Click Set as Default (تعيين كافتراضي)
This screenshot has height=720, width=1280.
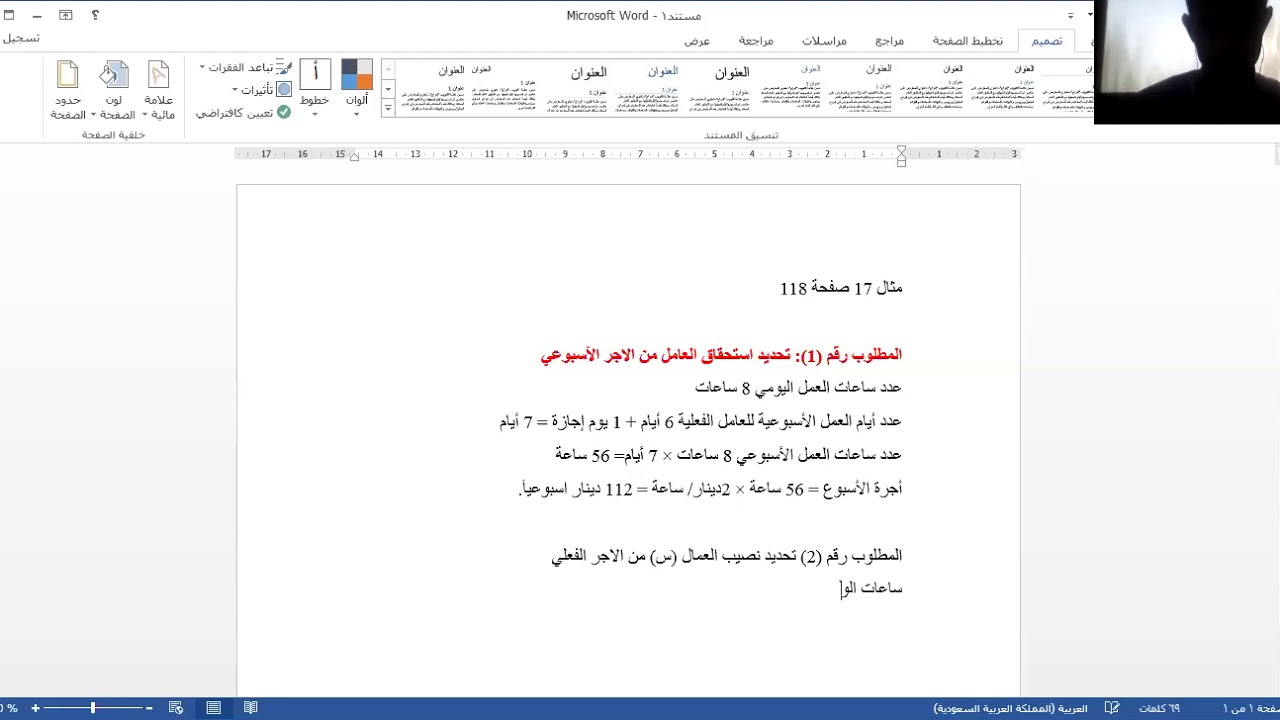(x=243, y=113)
